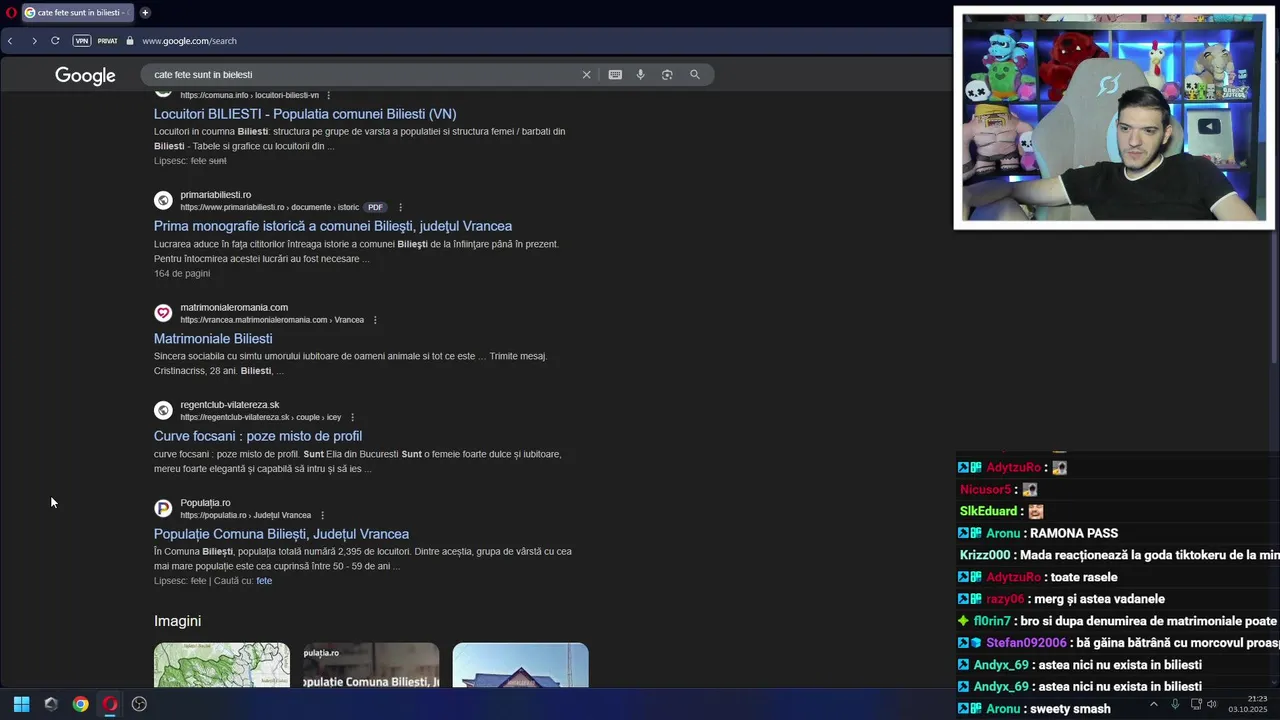
Task: Click chat username Stefan092006
Action: click(x=1026, y=644)
